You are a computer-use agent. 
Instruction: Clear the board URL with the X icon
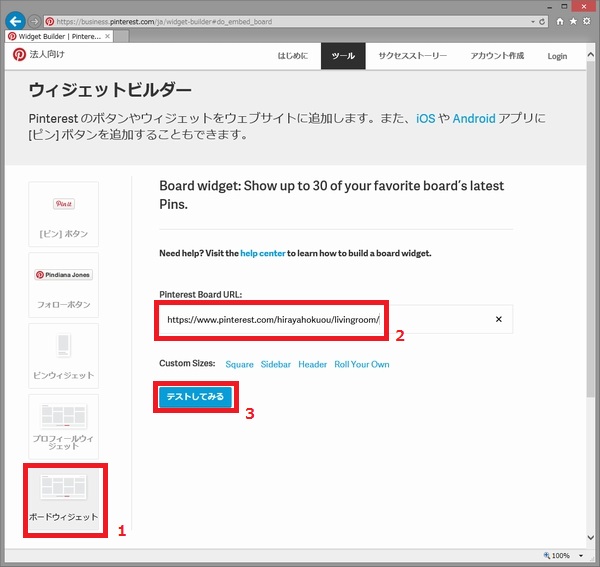(x=498, y=320)
